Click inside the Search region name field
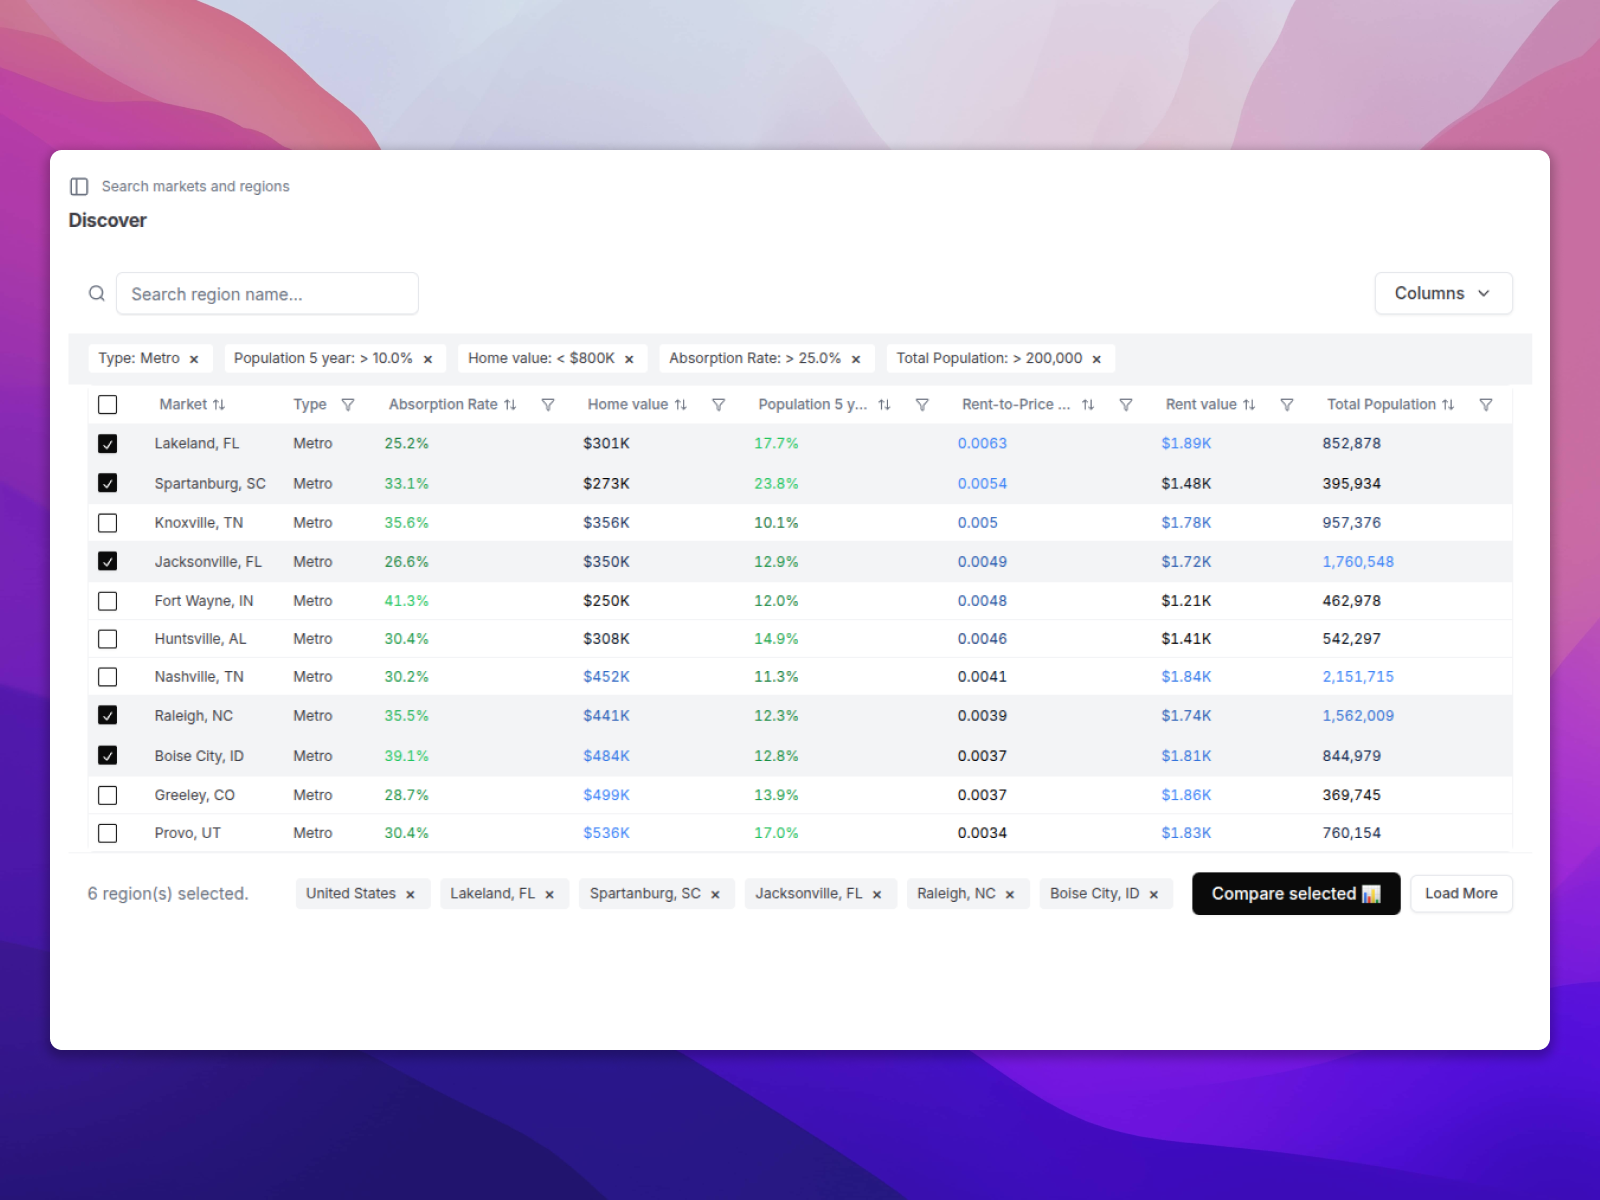Screen dimensions: 1600x1200 [267, 293]
